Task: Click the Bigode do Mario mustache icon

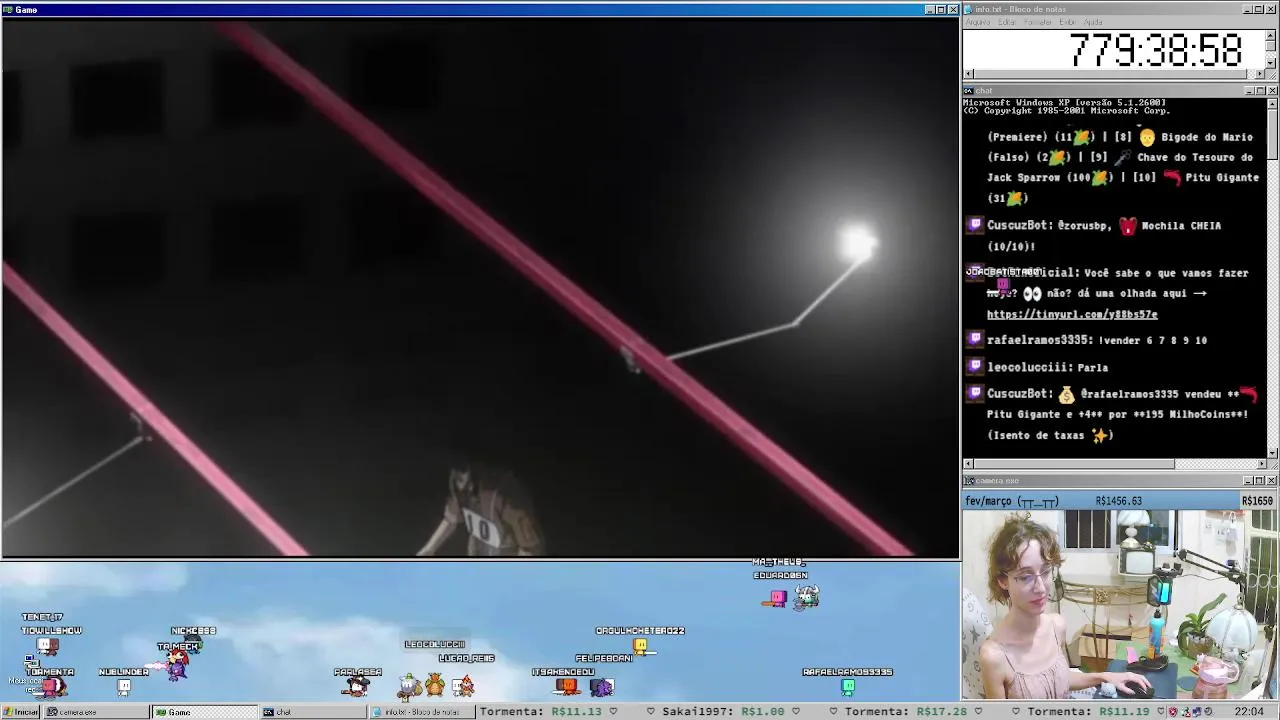Action: pyautogui.click(x=1147, y=137)
